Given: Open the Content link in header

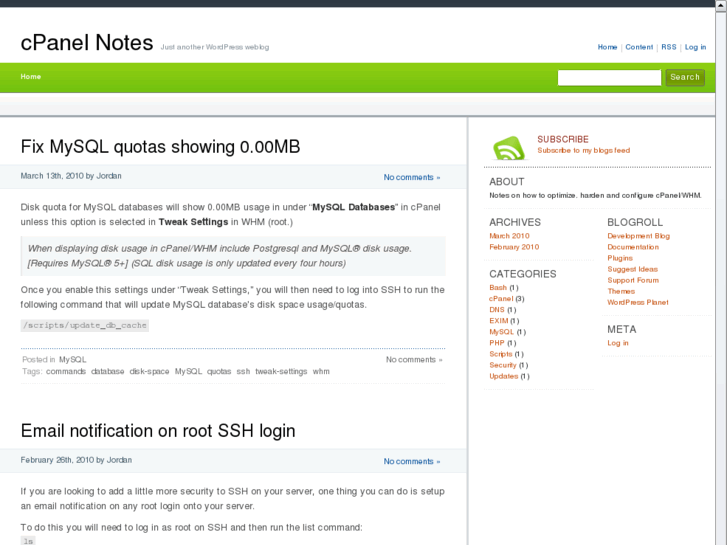Looking at the screenshot, I should pos(639,47).
